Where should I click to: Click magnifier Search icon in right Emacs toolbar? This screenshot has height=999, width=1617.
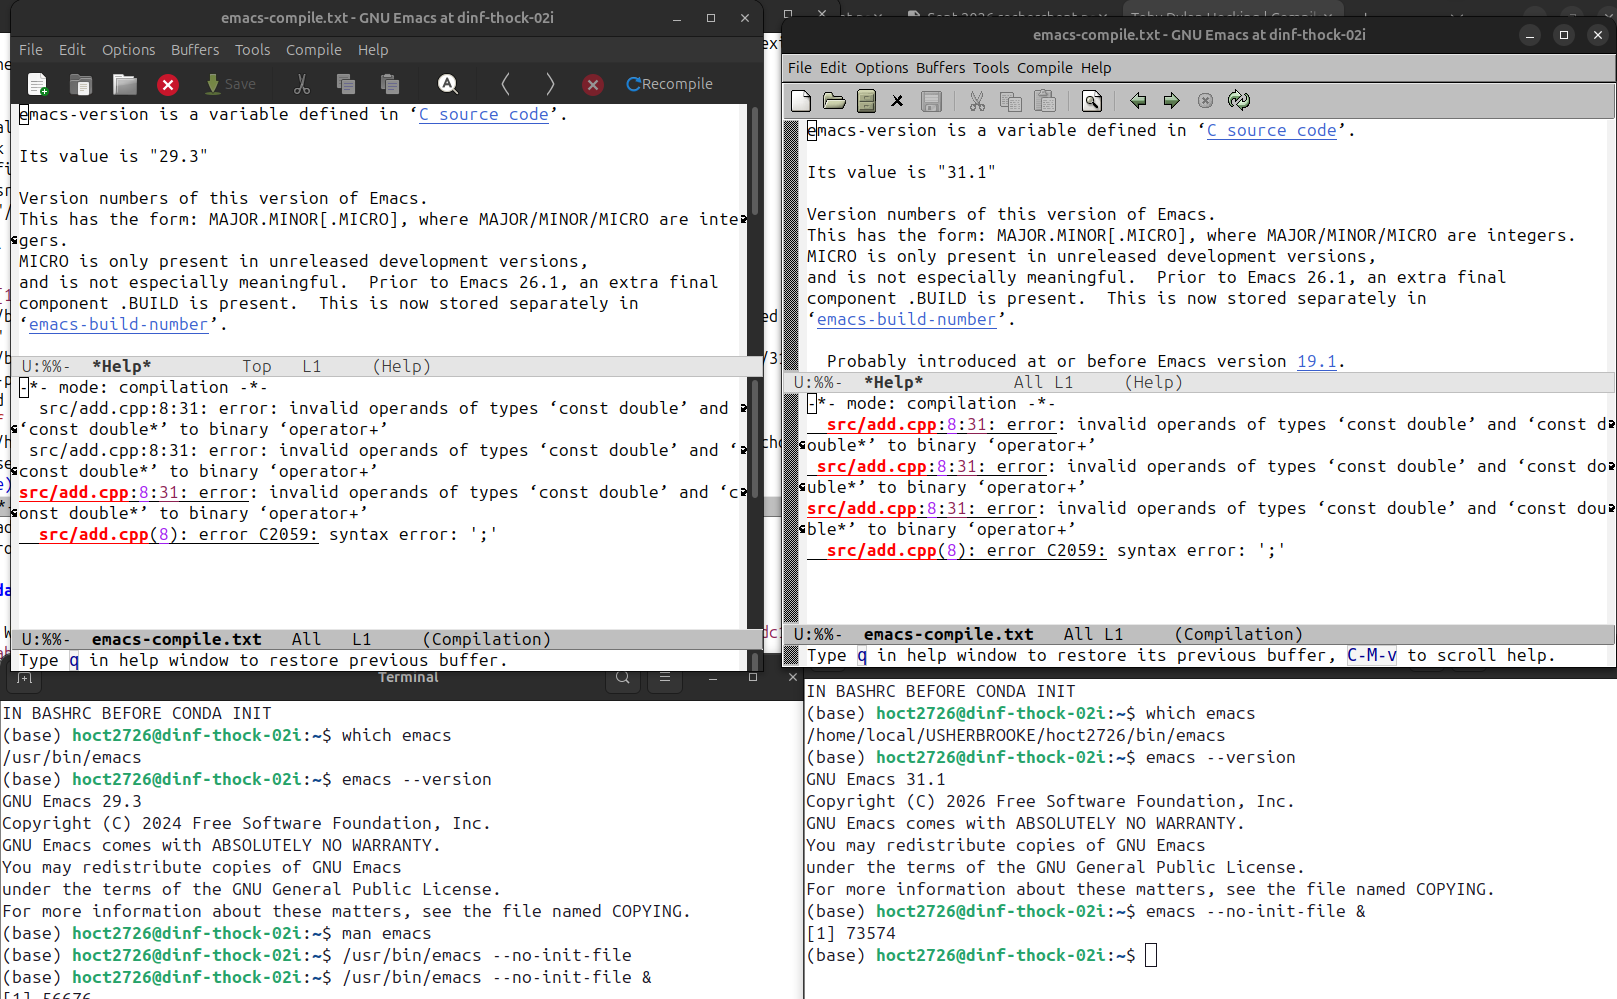[x=1092, y=101]
